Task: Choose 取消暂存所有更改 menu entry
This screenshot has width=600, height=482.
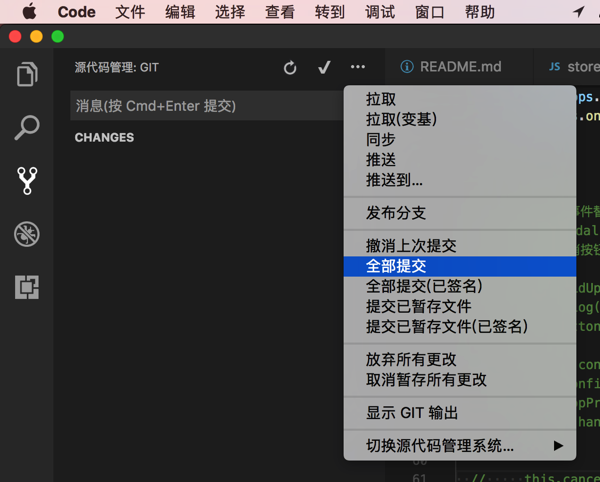Action: pyautogui.click(x=460, y=380)
